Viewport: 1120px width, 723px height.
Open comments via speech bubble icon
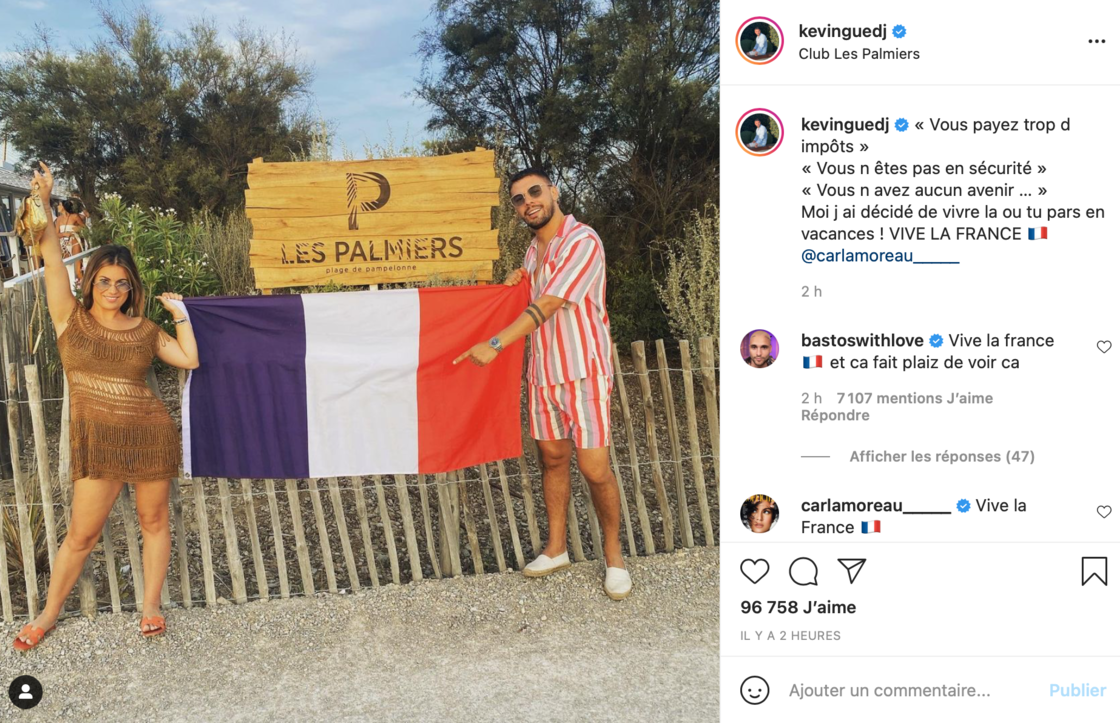pyautogui.click(x=803, y=572)
